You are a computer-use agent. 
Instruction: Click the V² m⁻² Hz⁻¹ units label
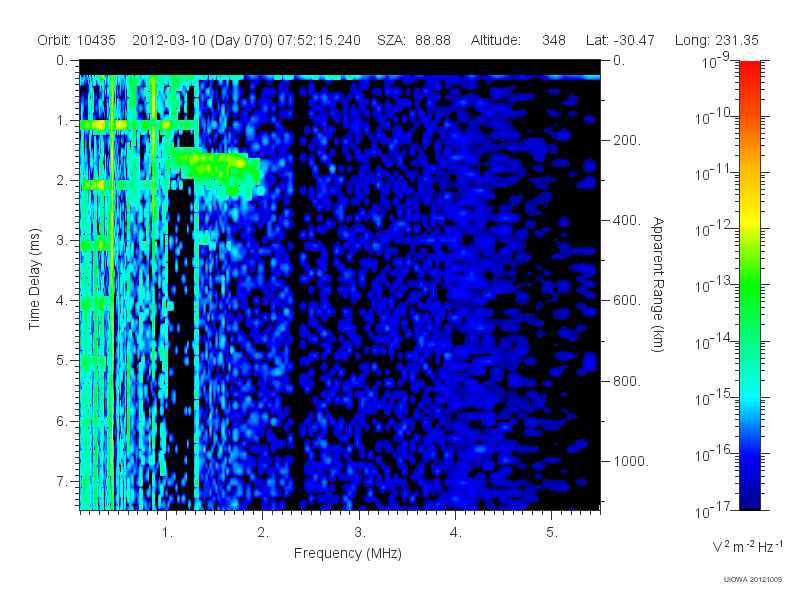click(x=747, y=546)
